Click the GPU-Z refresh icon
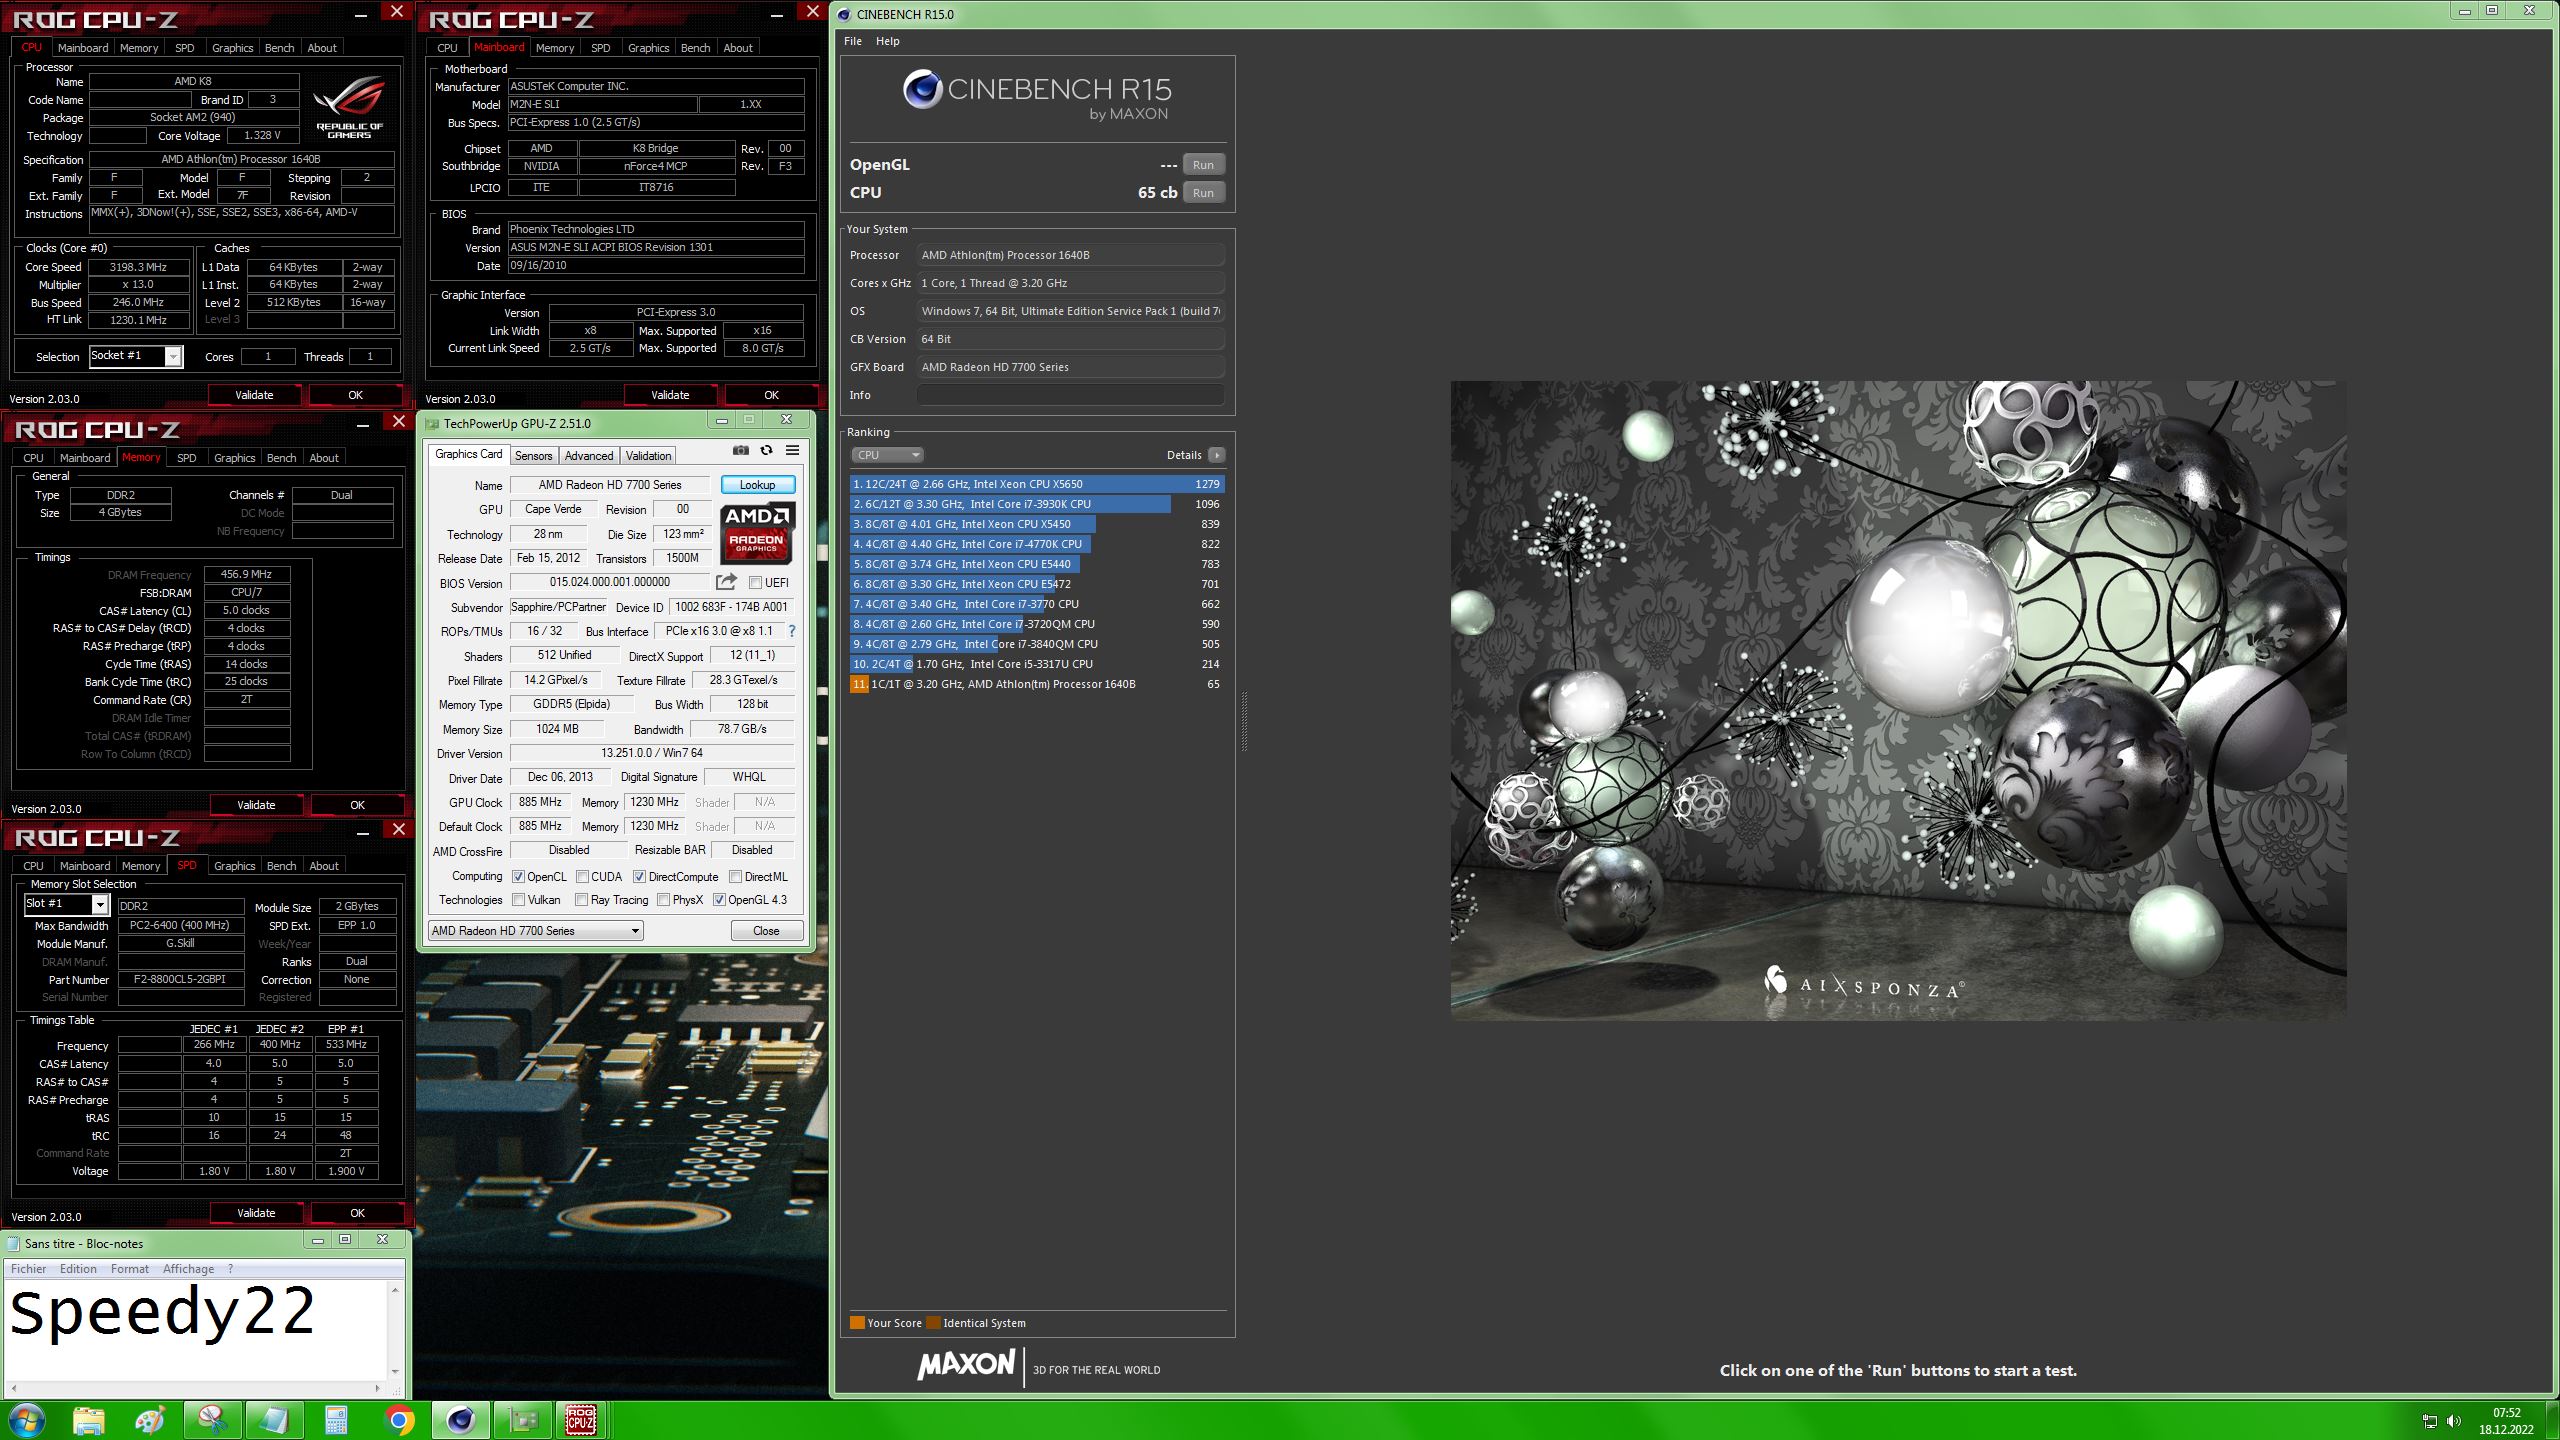The height and width of the screenshot is (1440, 2560). (x=766, y=451)
